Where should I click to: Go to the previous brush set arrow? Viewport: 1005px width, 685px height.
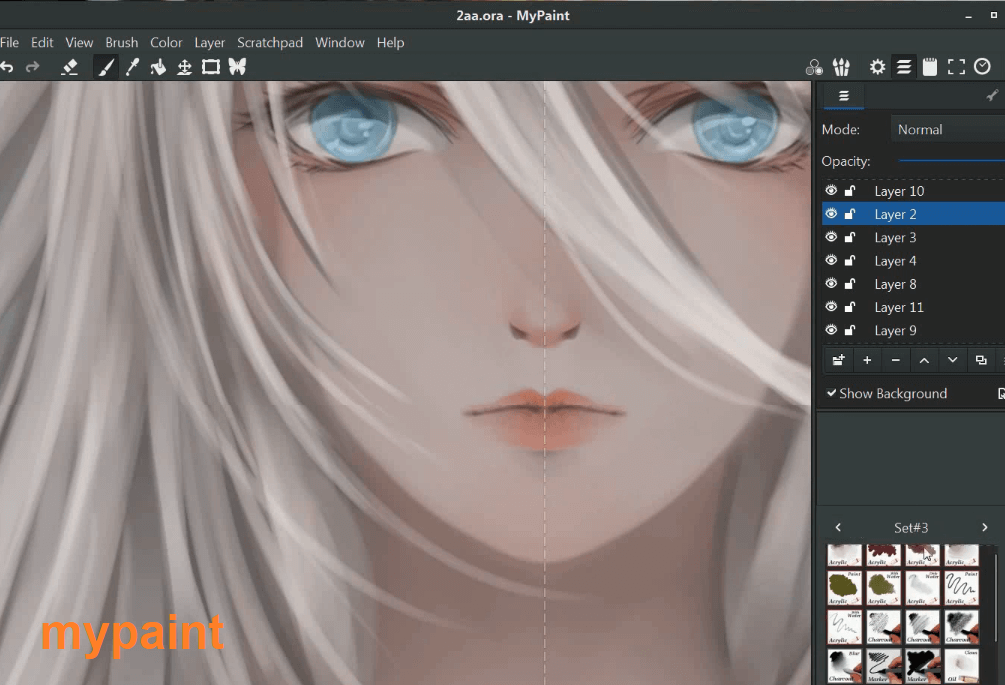point(838,527)
